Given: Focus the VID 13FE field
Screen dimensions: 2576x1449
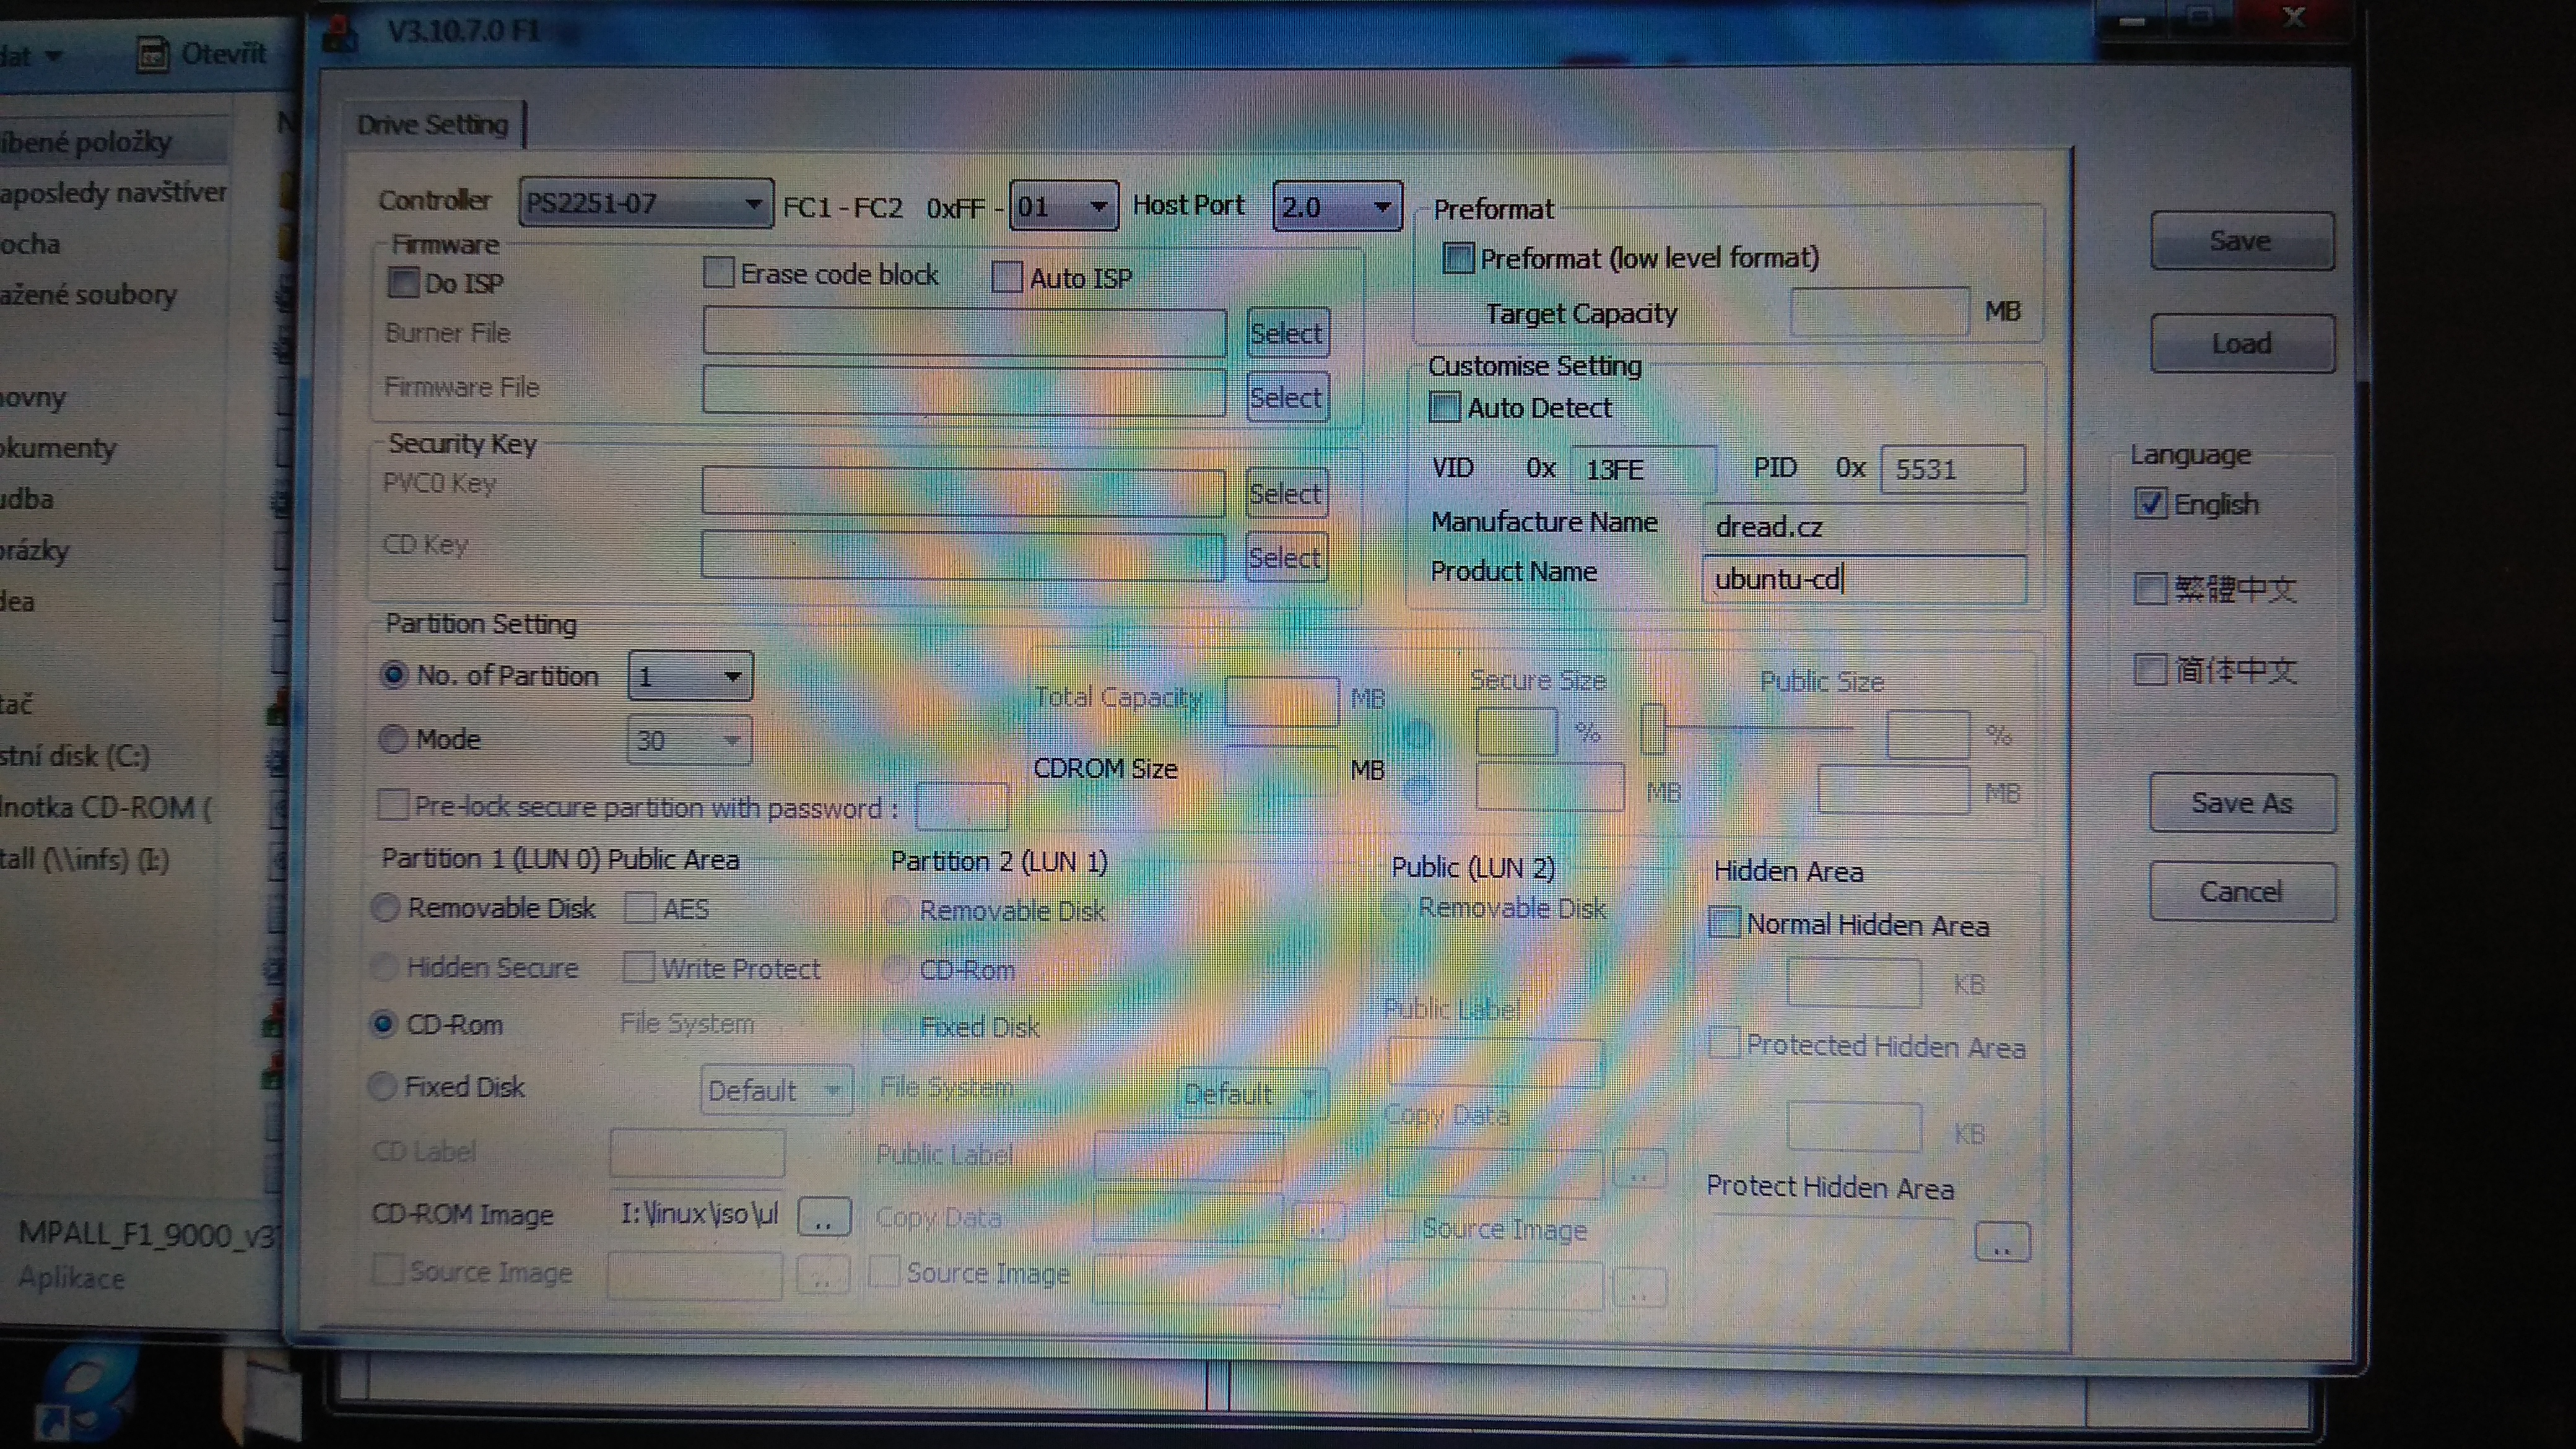Looking at the screenshot, I should click(x=1643, y=469).
